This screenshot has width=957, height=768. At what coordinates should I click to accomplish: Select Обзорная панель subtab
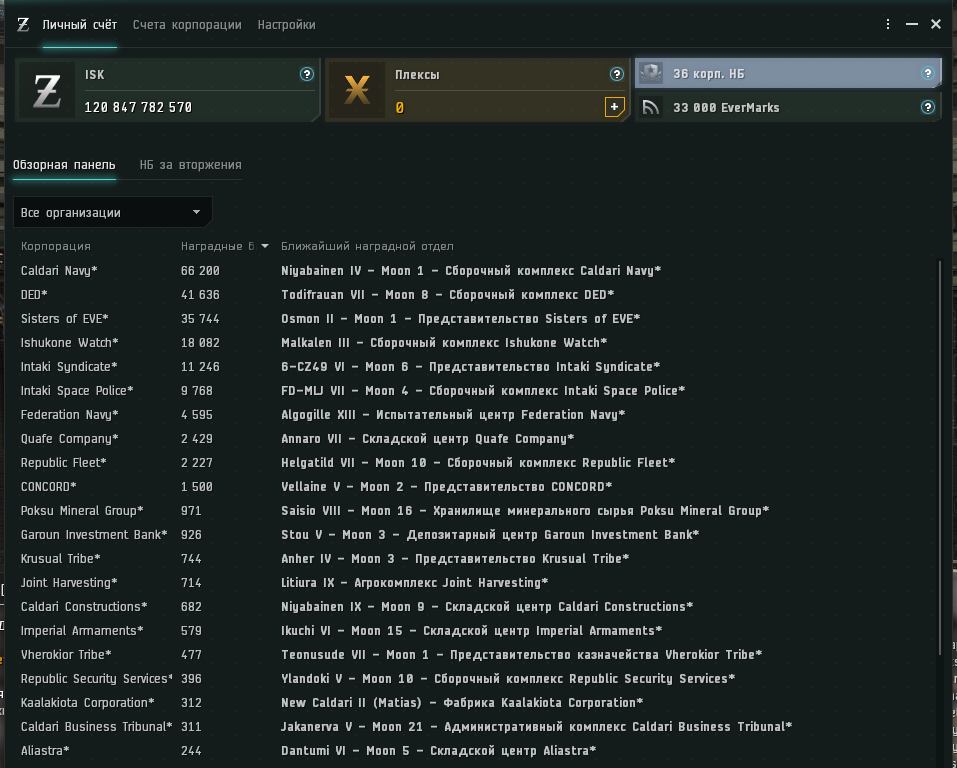[64, 165]
